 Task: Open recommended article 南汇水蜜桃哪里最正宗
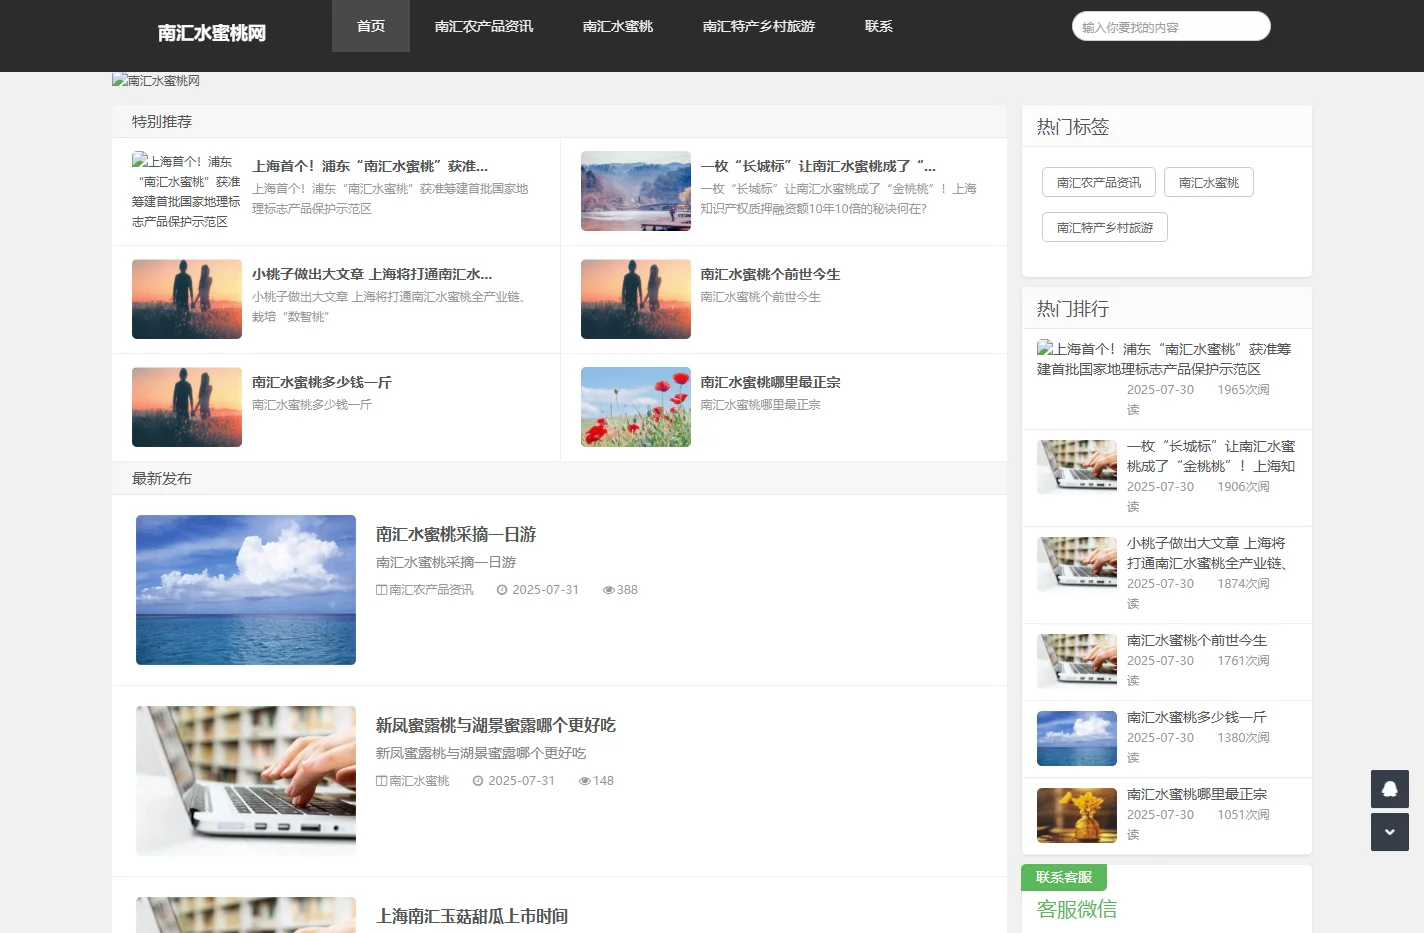(771, 382)
